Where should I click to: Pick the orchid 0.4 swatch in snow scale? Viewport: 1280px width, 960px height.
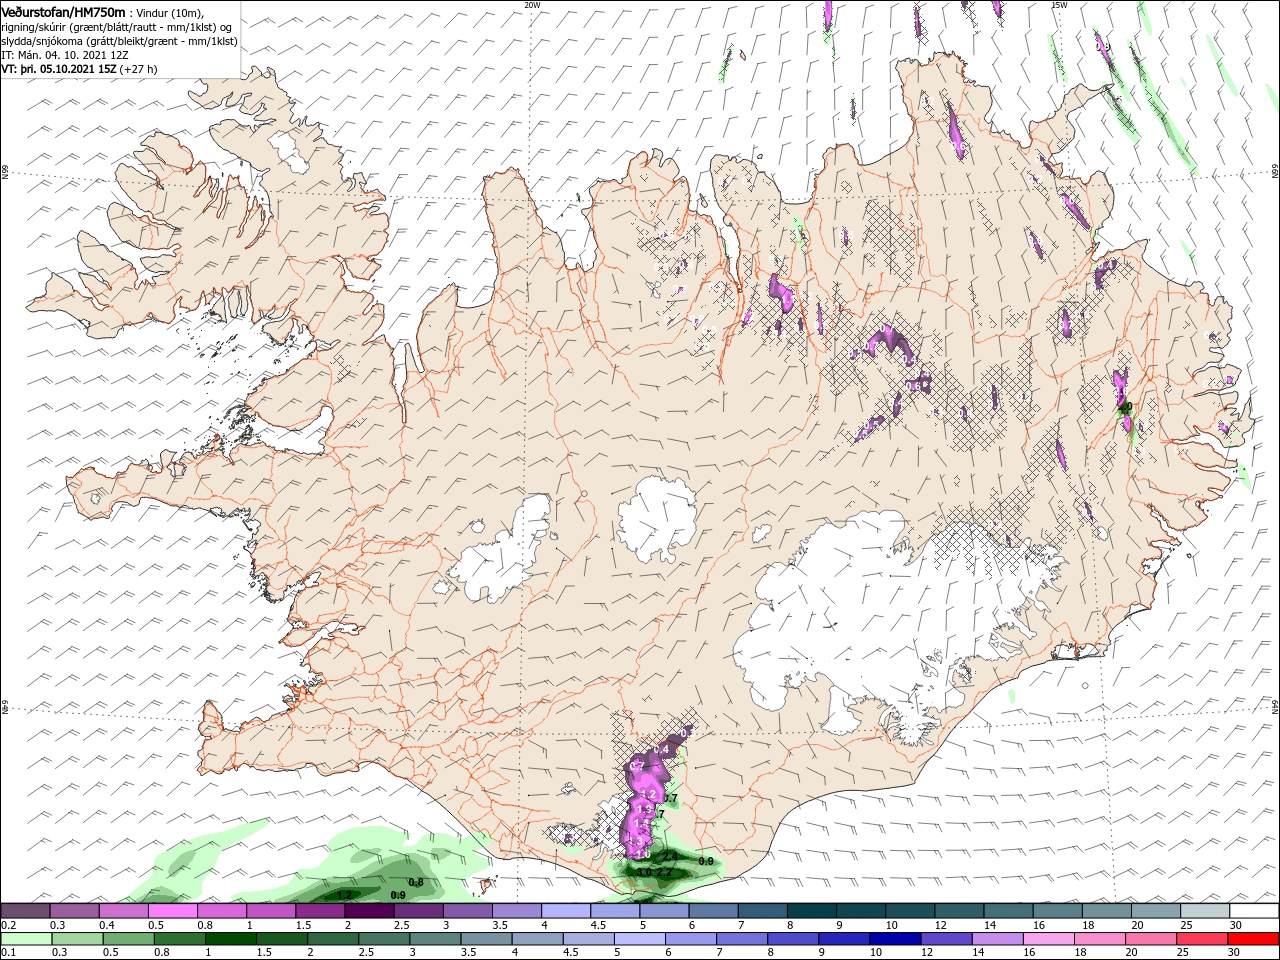coord(123,911)
